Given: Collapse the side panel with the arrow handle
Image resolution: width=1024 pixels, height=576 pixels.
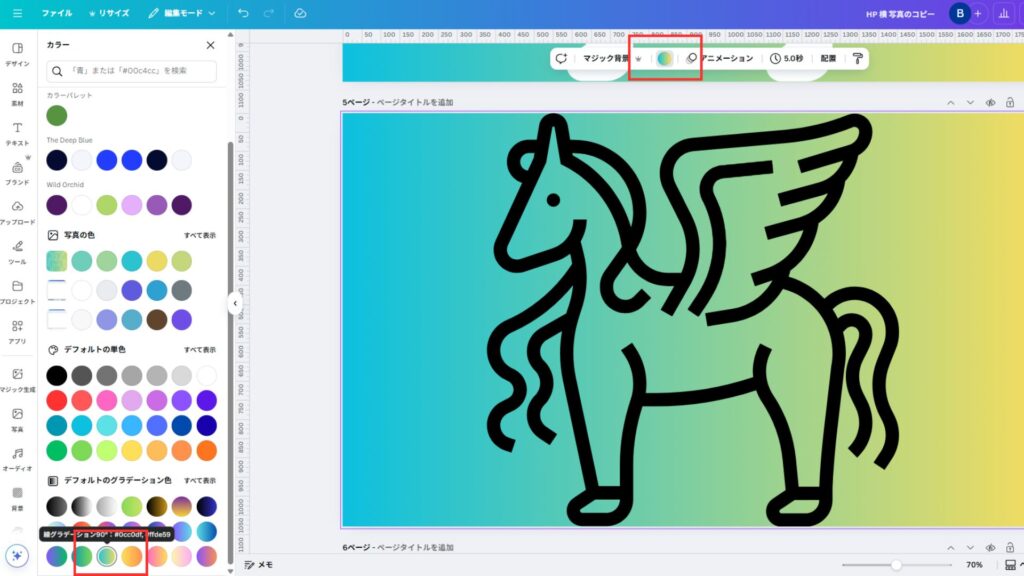Looking at the screenshot, I should [x=235, y=303].
